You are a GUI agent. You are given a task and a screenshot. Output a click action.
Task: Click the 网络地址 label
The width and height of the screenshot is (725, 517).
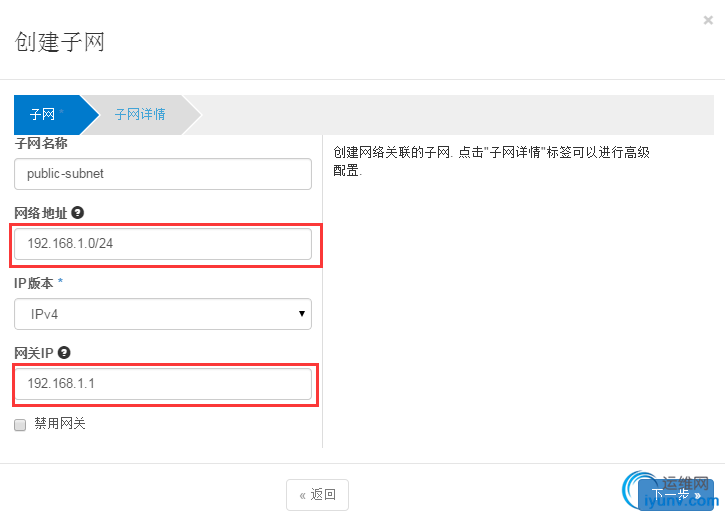pyautogui.click(x=39, y=212)
